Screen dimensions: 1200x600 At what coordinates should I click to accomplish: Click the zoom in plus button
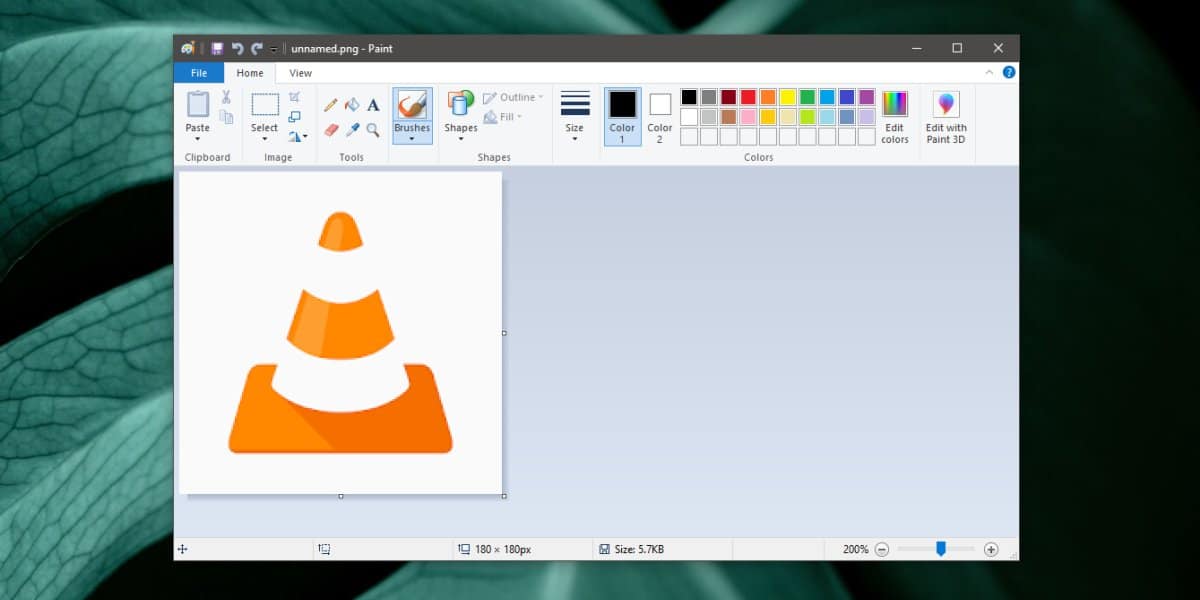point(991,549)
